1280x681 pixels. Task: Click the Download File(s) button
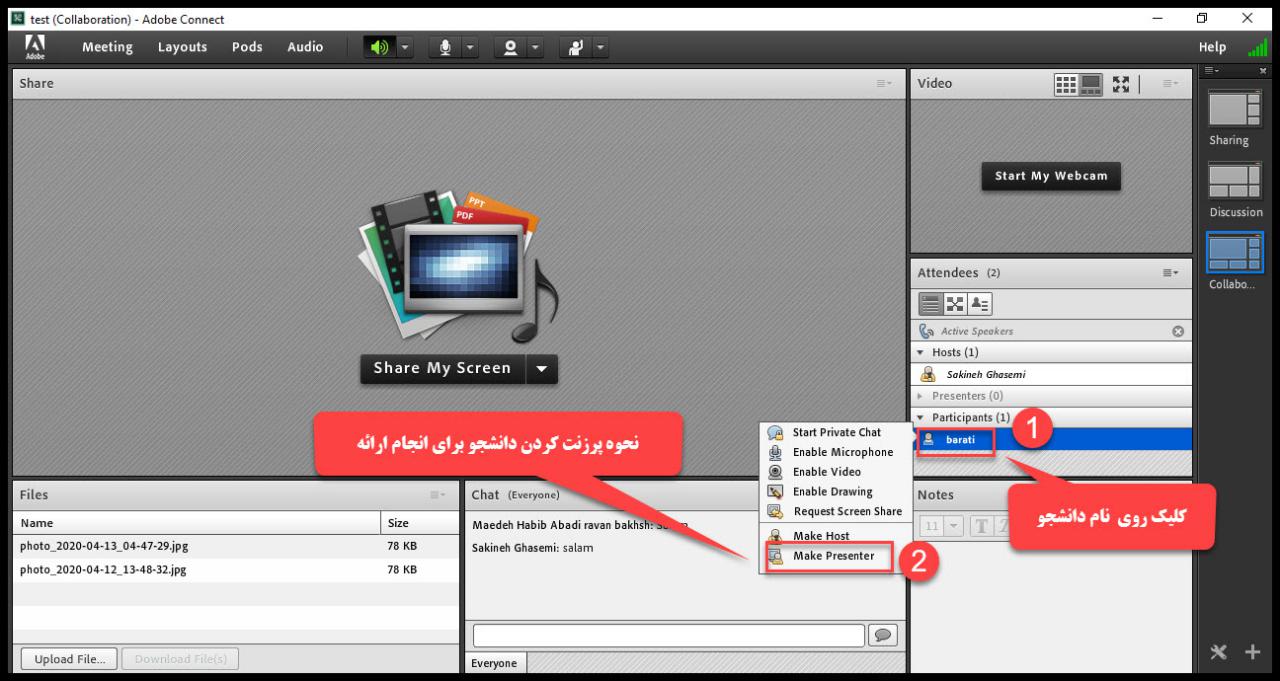(x=181, y=659)
